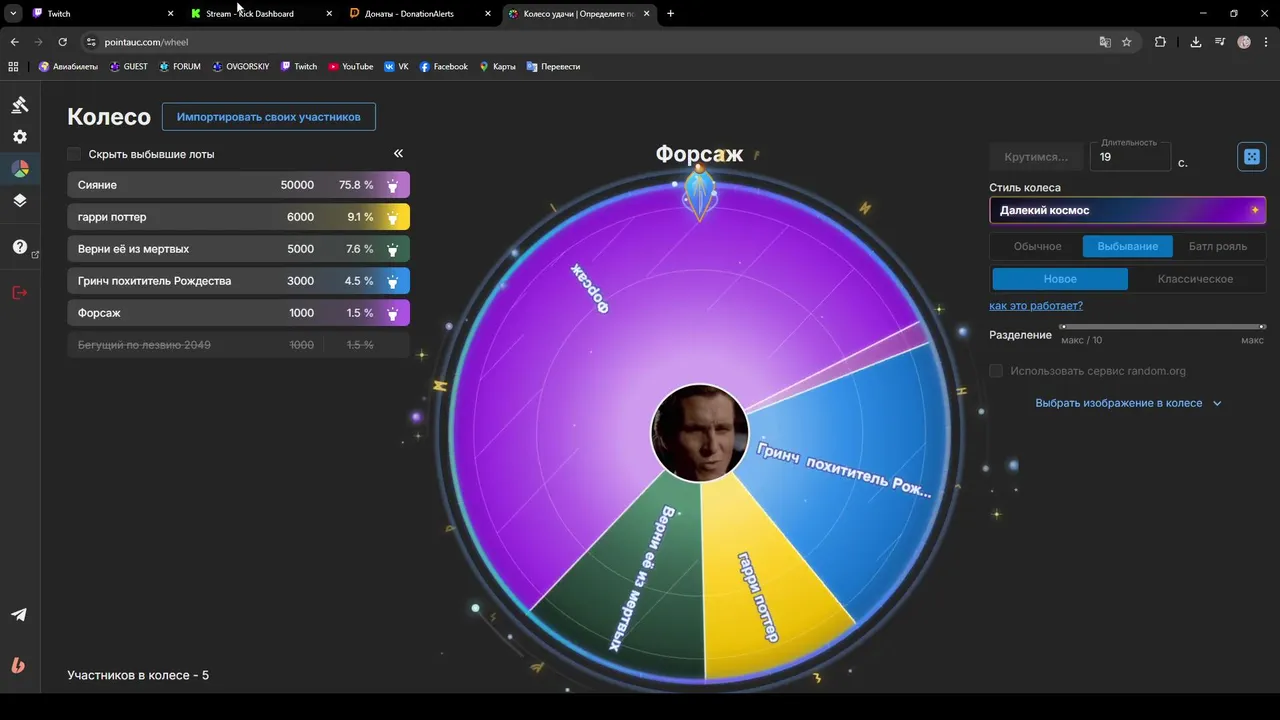Viewport: 1280px width, 720px height.
Task: Click the highlight lamp icon for Форсаж
Action: pos(393,313)
